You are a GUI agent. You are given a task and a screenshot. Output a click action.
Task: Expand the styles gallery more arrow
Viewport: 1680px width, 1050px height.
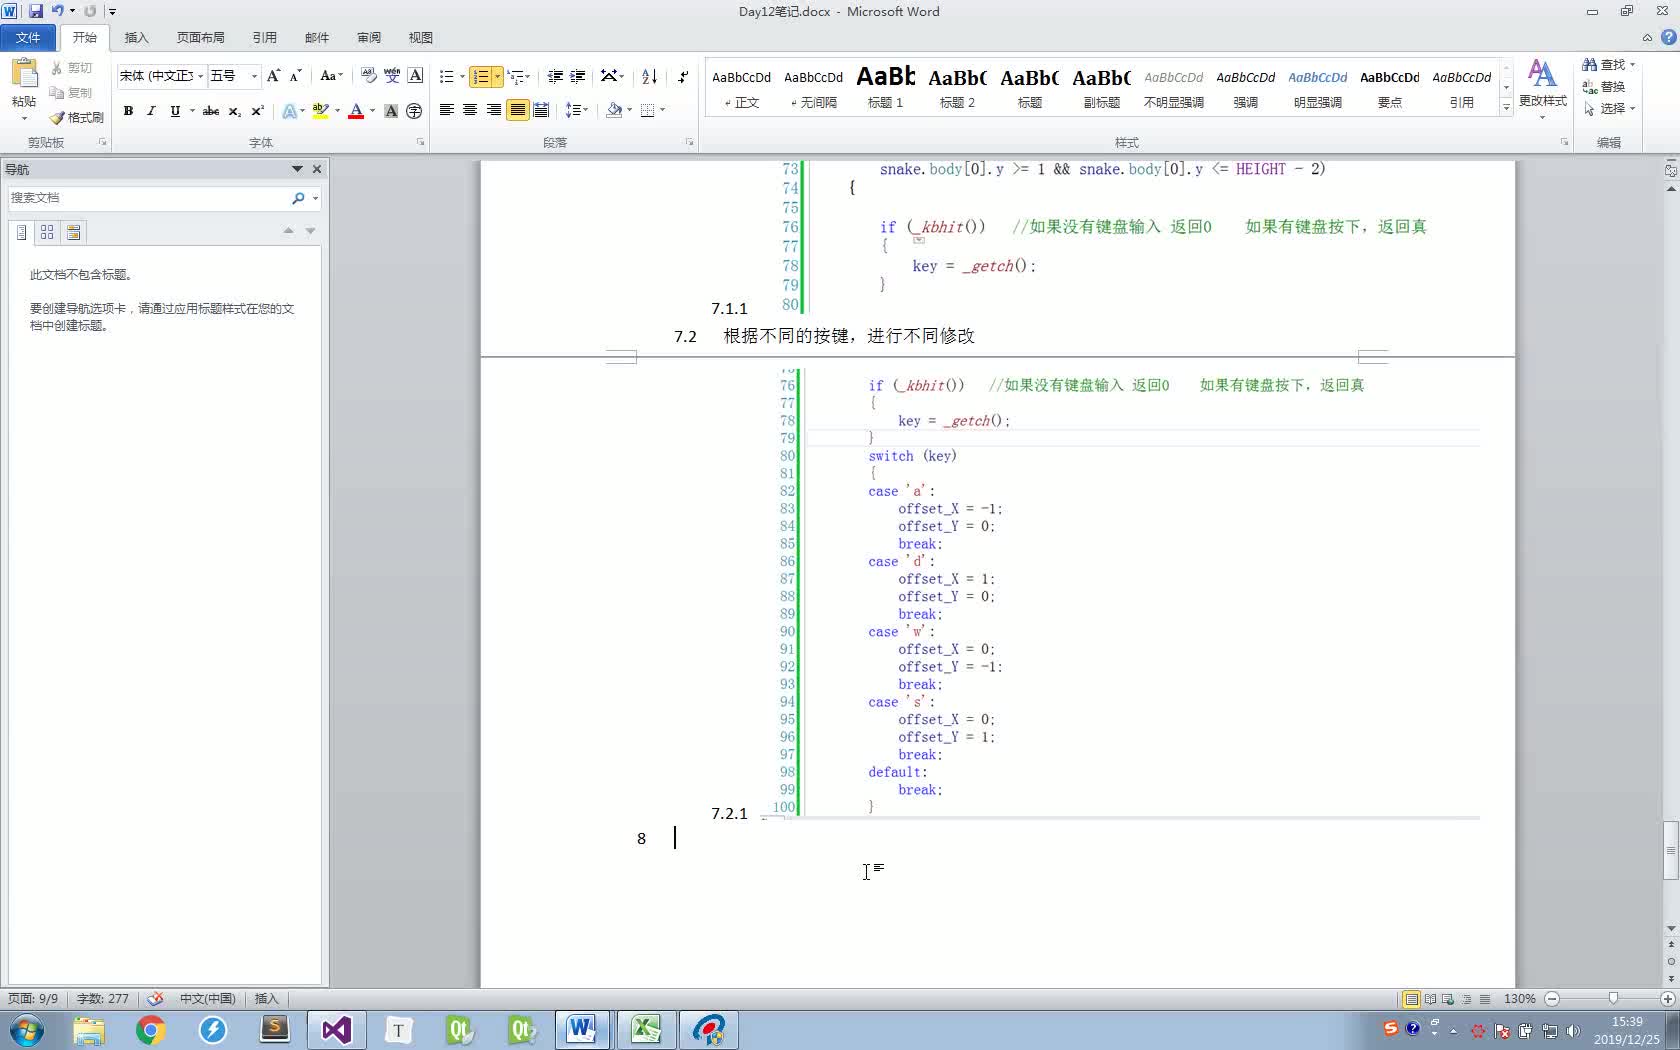click(1506, 107)
